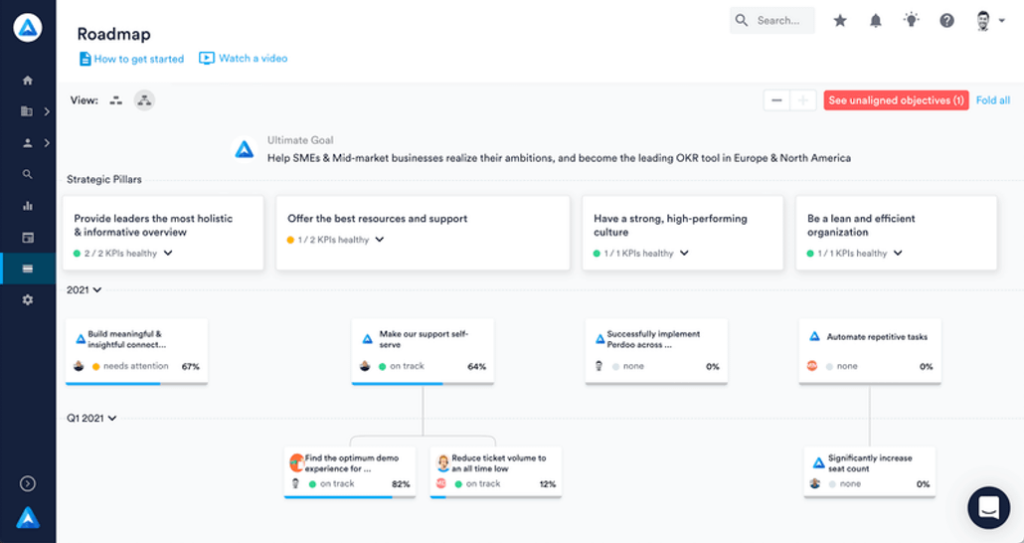Open the user profile dropdown
The image size is (1024, 543).
point(989,21)
